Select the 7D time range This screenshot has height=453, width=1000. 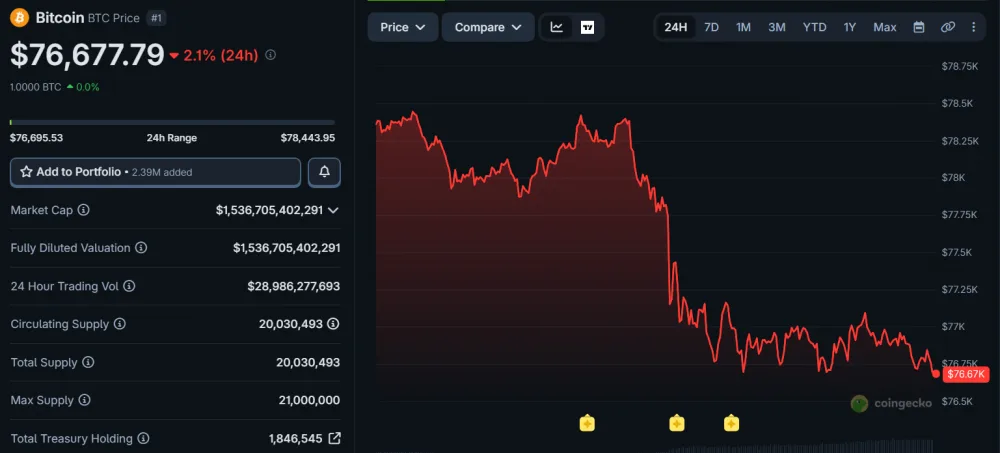click(x=711, y=27)
